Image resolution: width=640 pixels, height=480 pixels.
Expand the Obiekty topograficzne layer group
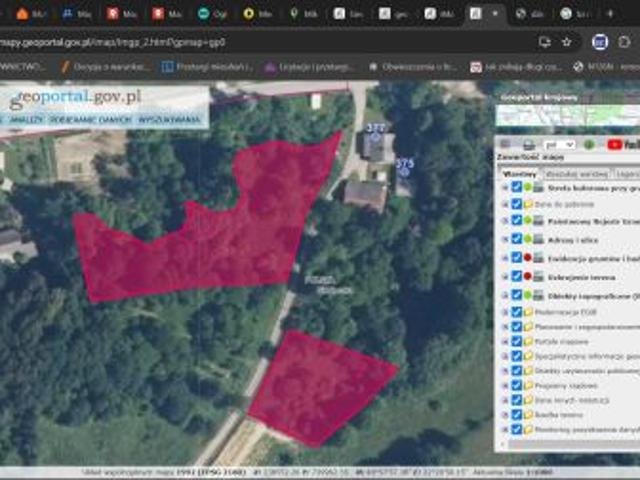[x=504, y=295]
